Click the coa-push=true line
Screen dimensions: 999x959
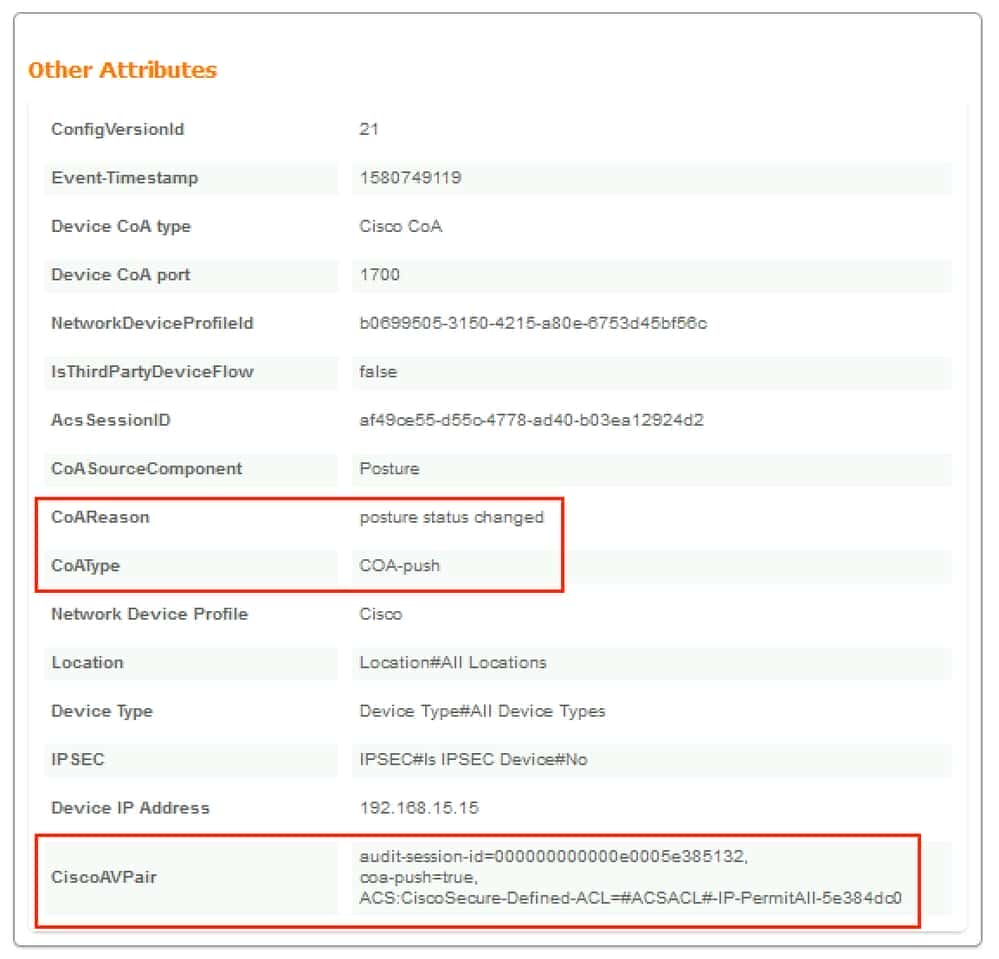coord(419,877)
